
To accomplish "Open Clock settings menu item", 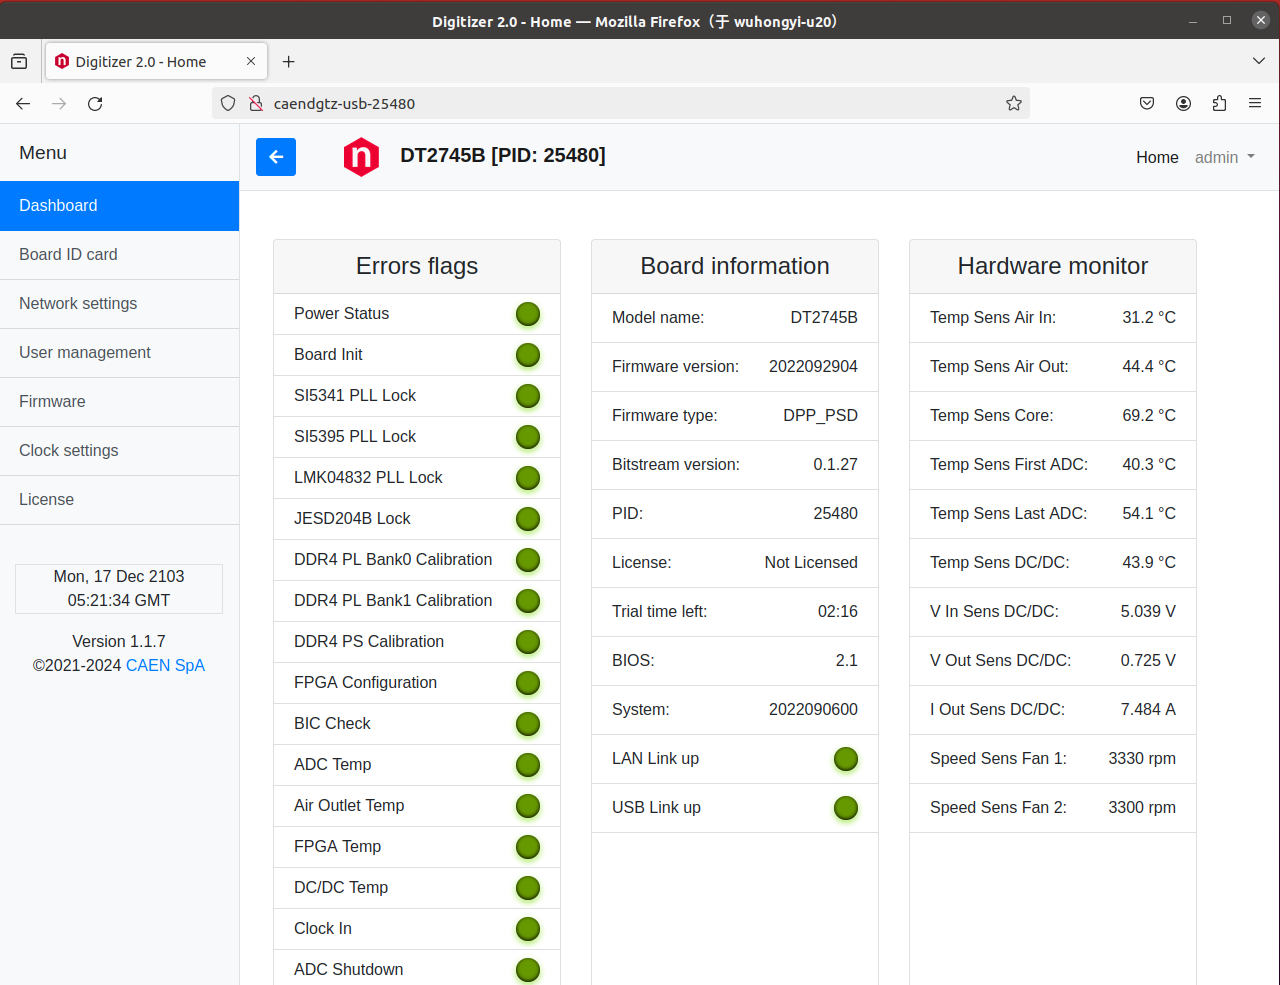I will (x=119, y=451).
